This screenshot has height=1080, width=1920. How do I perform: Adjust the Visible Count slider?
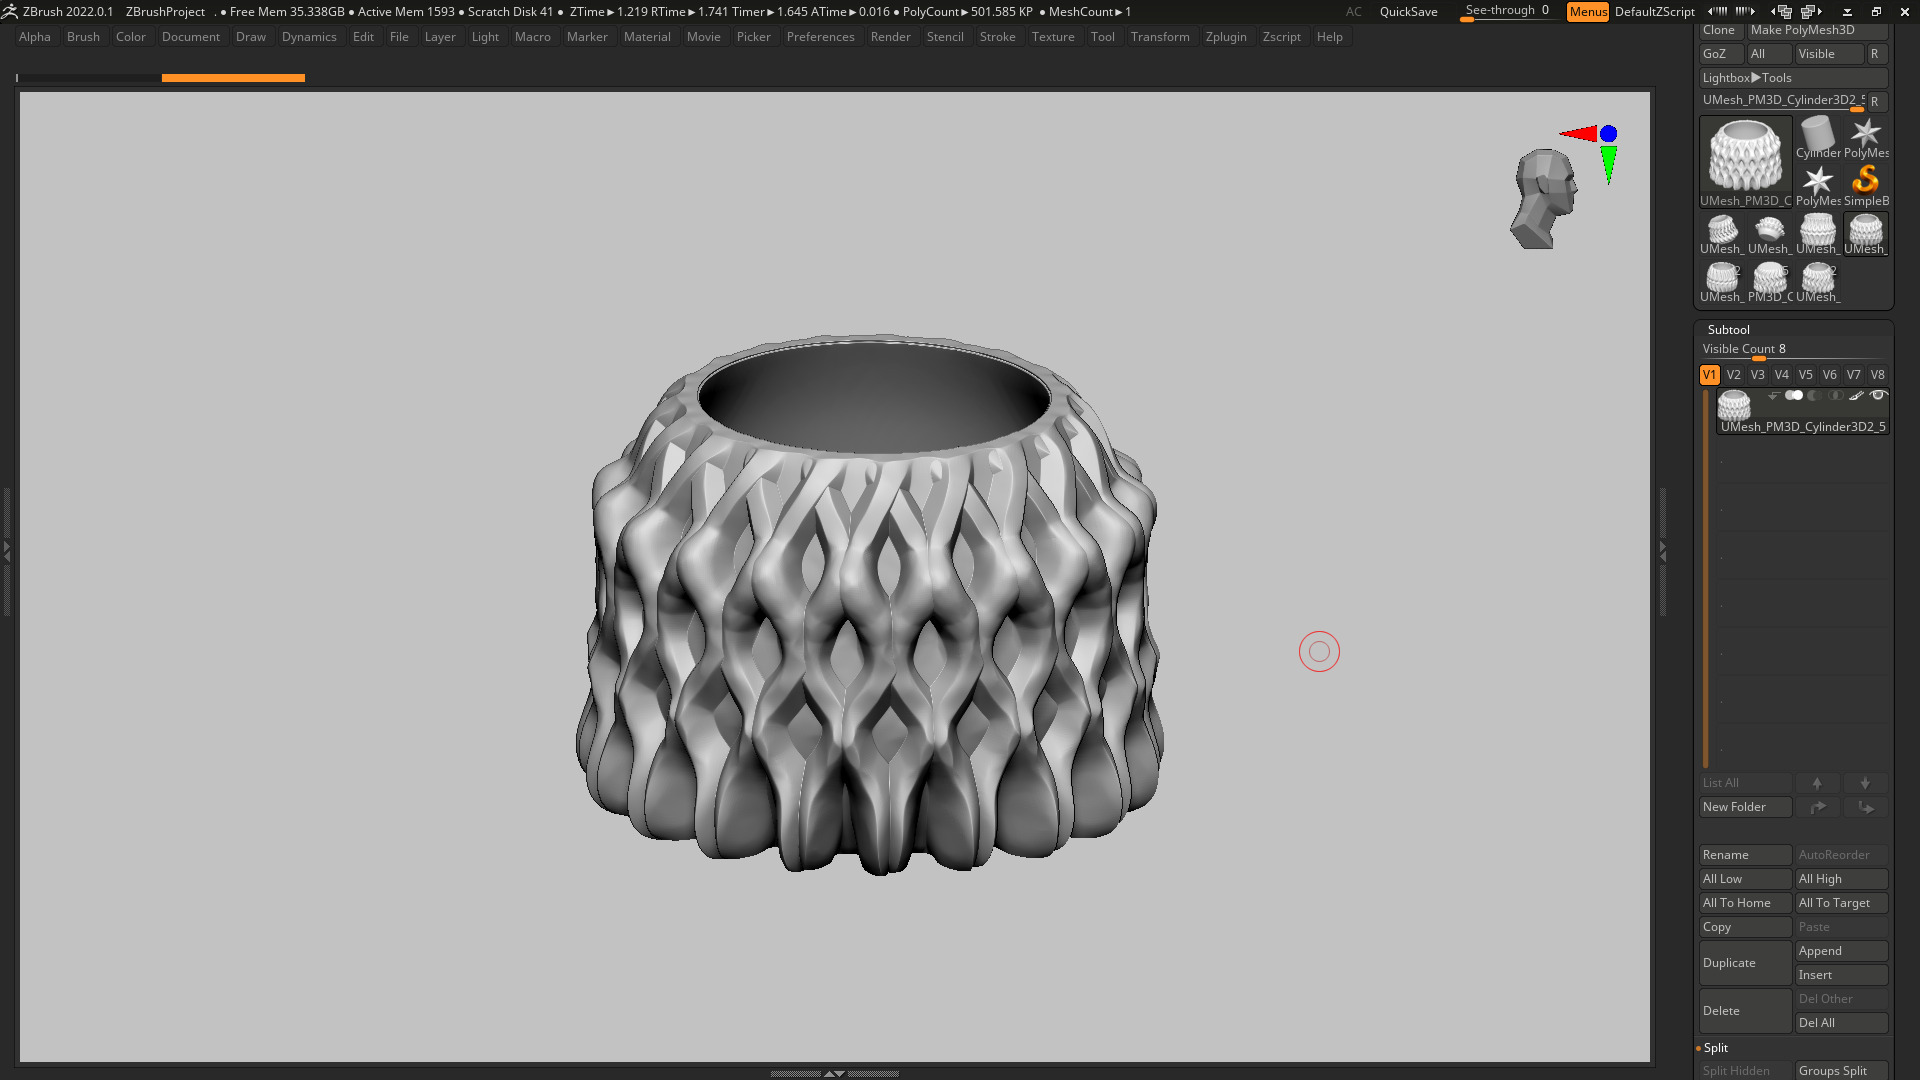(x=1793, y=350)
